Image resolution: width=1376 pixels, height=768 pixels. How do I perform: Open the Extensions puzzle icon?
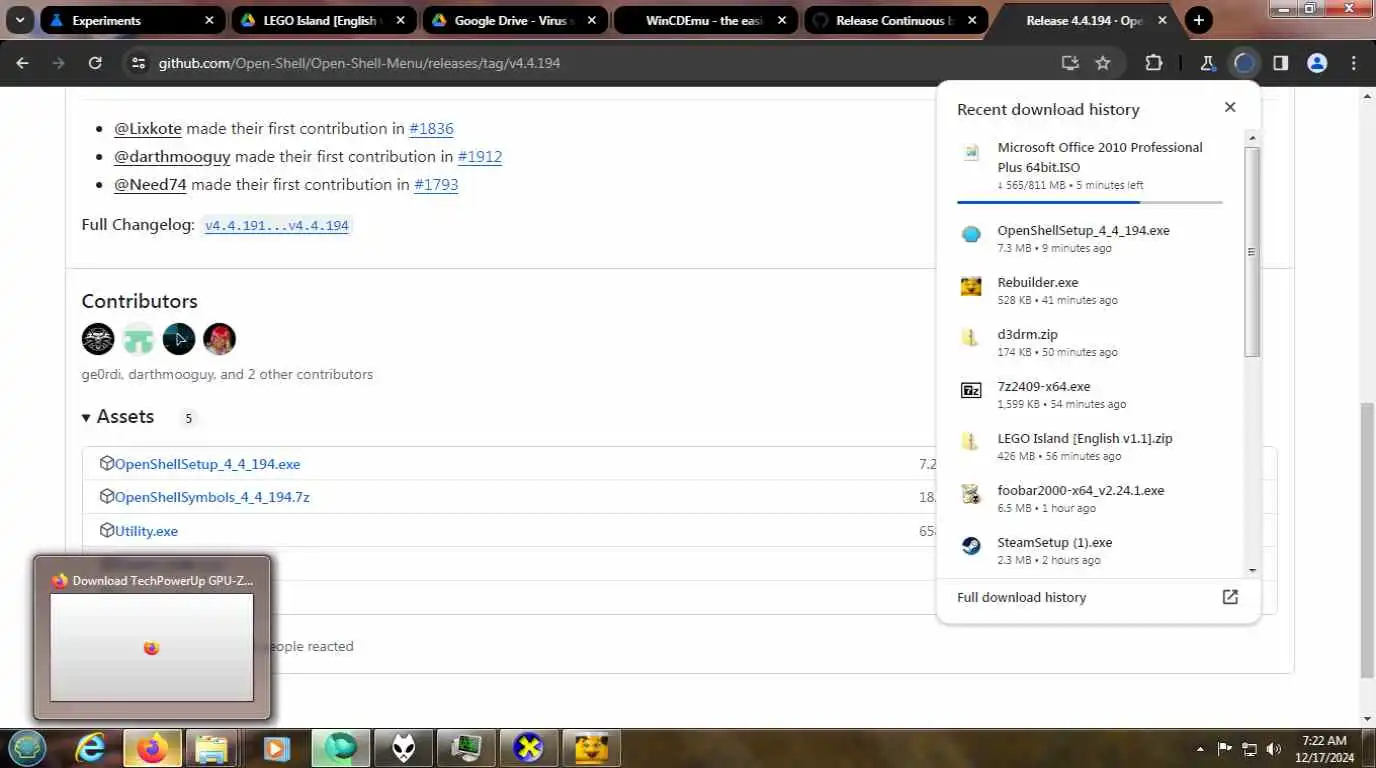1154,63
